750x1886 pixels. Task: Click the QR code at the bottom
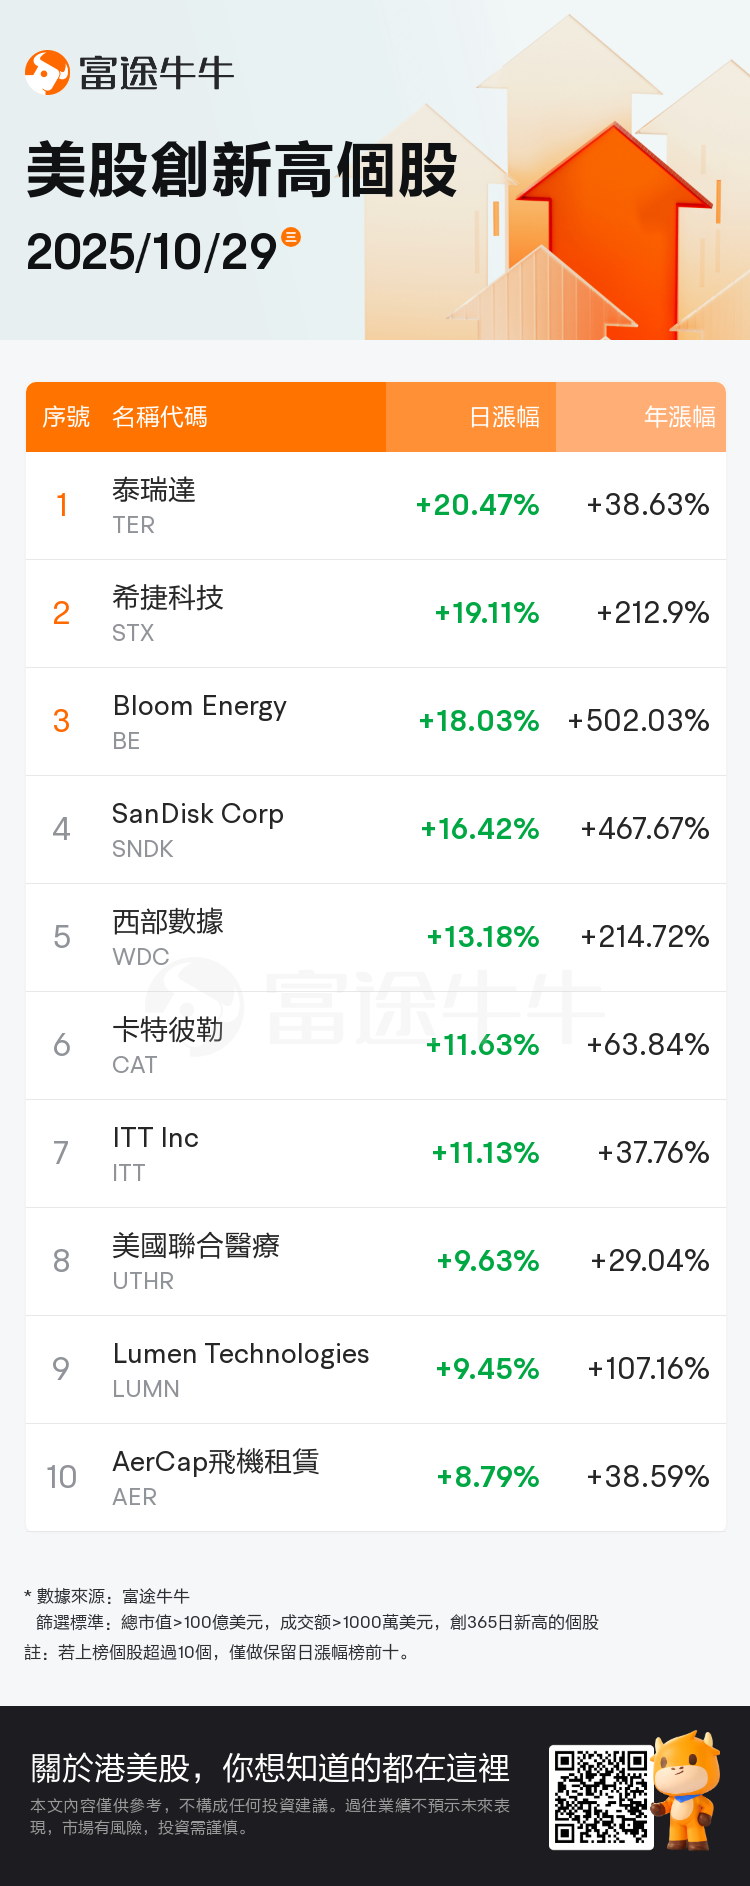pos(601,1797)
